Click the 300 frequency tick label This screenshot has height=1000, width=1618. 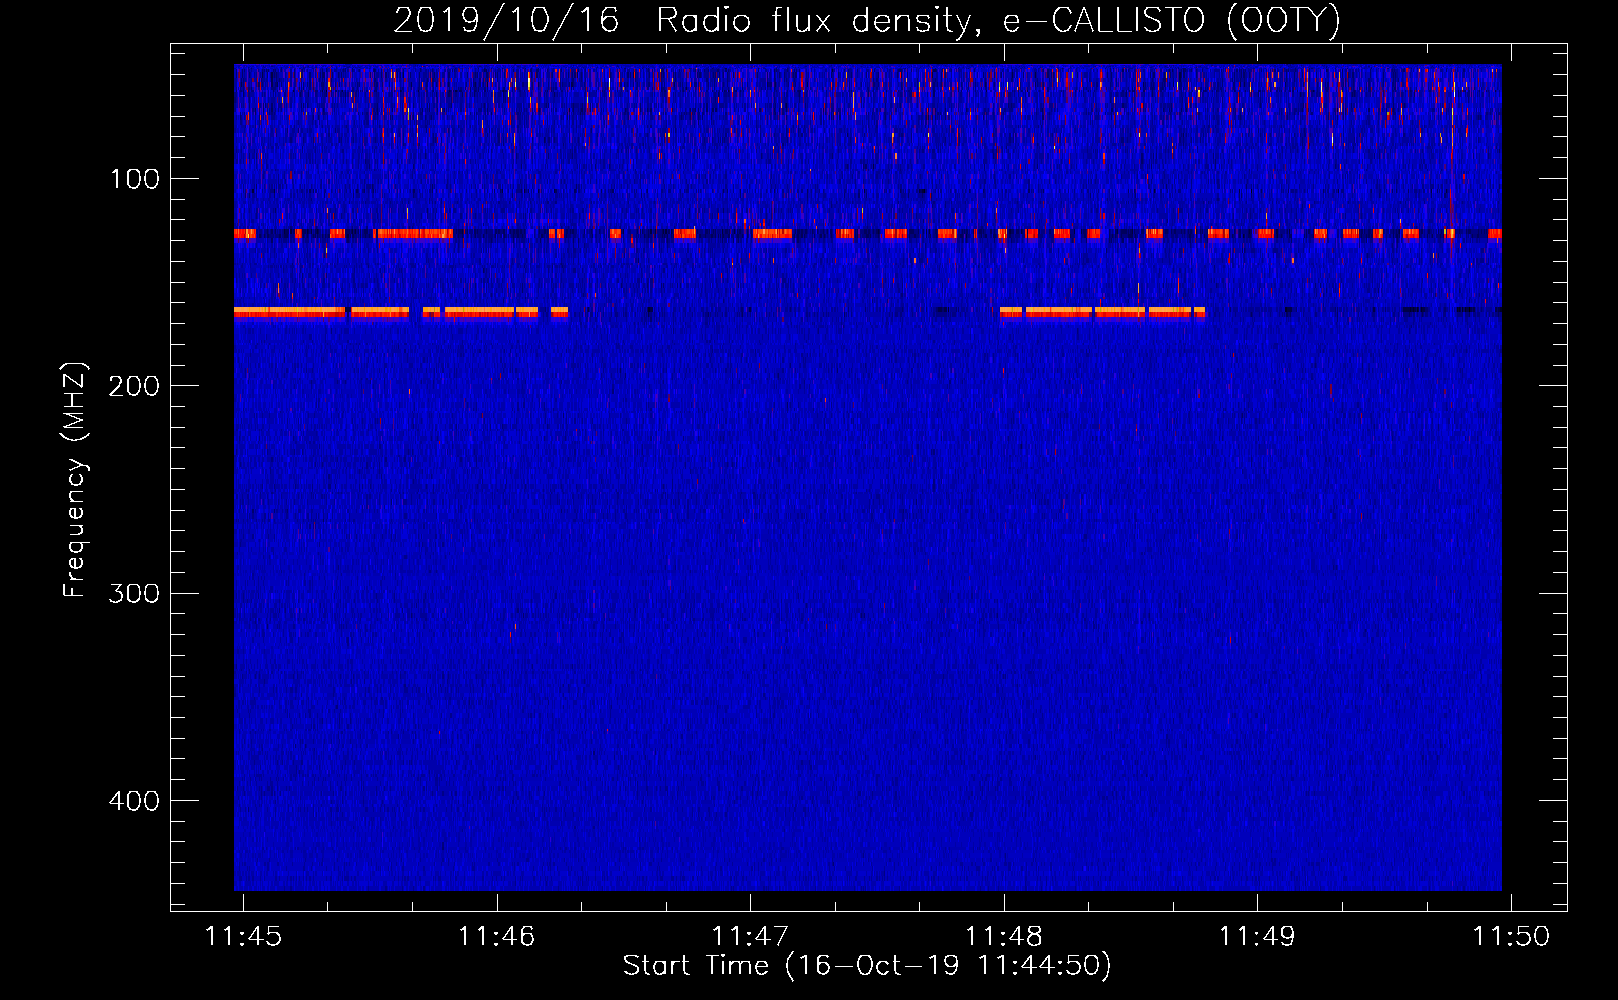click(x=134, y=593)
